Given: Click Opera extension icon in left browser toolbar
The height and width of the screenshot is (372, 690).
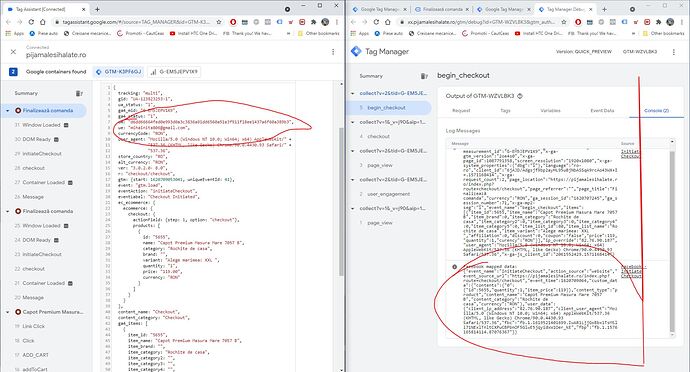Looking at the screenshot, I should point(233,22).
